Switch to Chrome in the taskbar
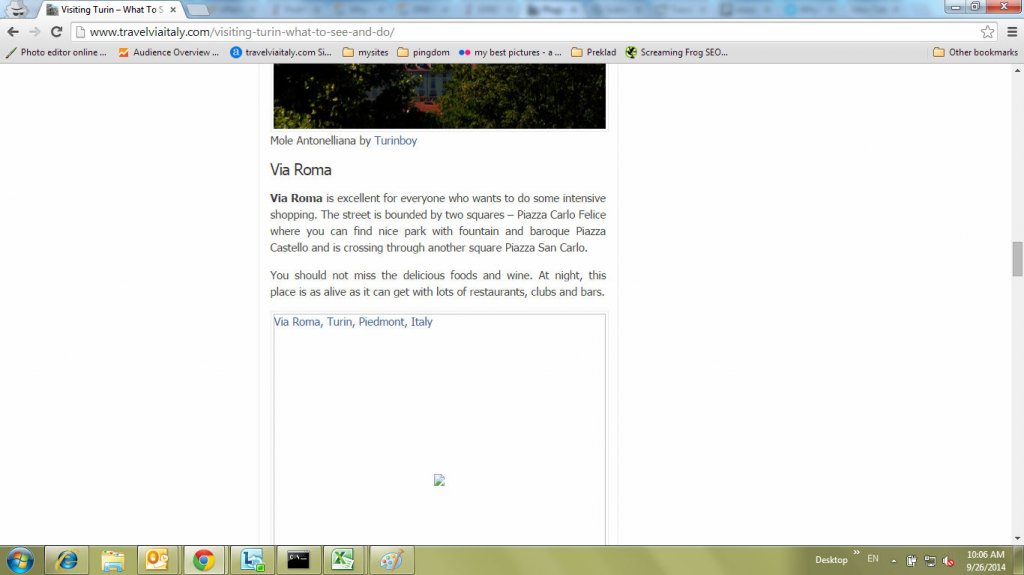Viewport: 1024px width, 575px height. coord(204,561)
